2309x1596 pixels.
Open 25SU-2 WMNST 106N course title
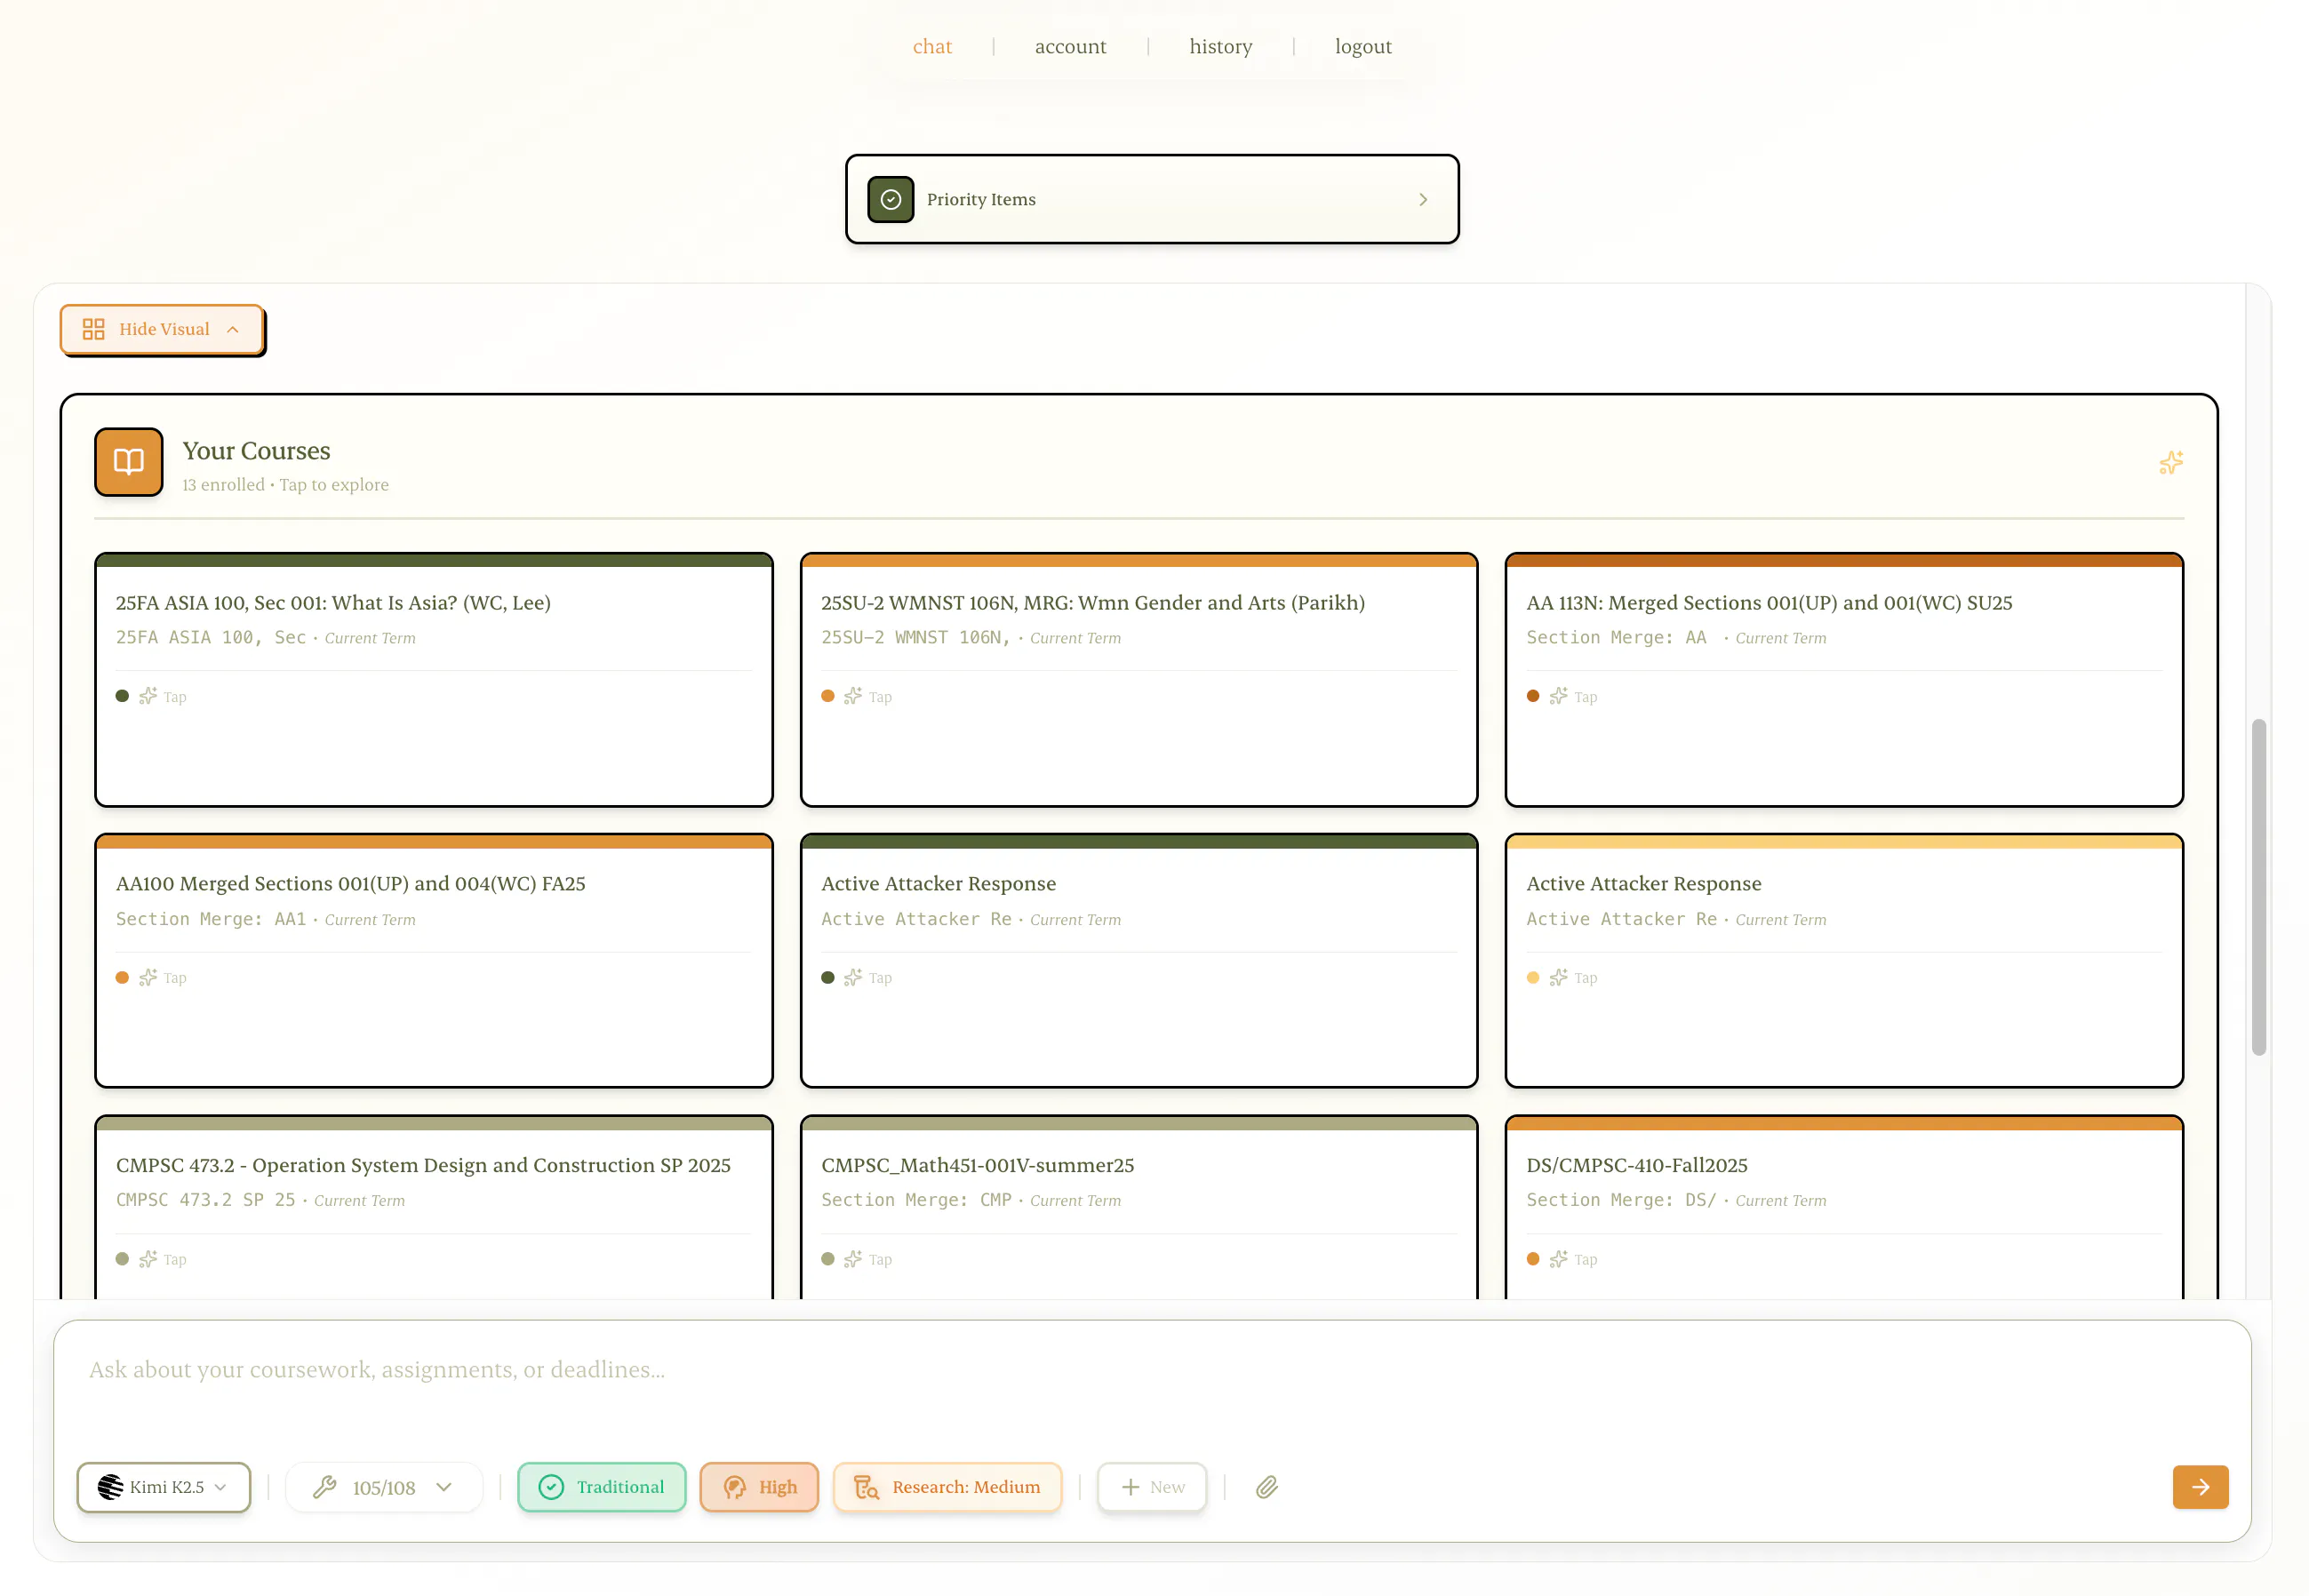[x=1093, y=602]
